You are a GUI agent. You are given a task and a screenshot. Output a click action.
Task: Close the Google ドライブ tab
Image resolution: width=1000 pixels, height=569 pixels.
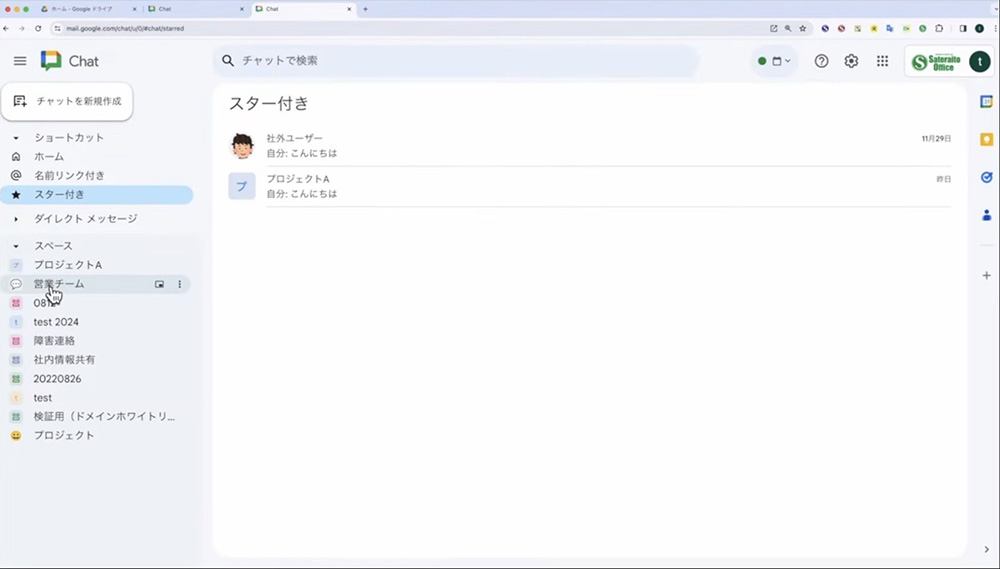135,9
